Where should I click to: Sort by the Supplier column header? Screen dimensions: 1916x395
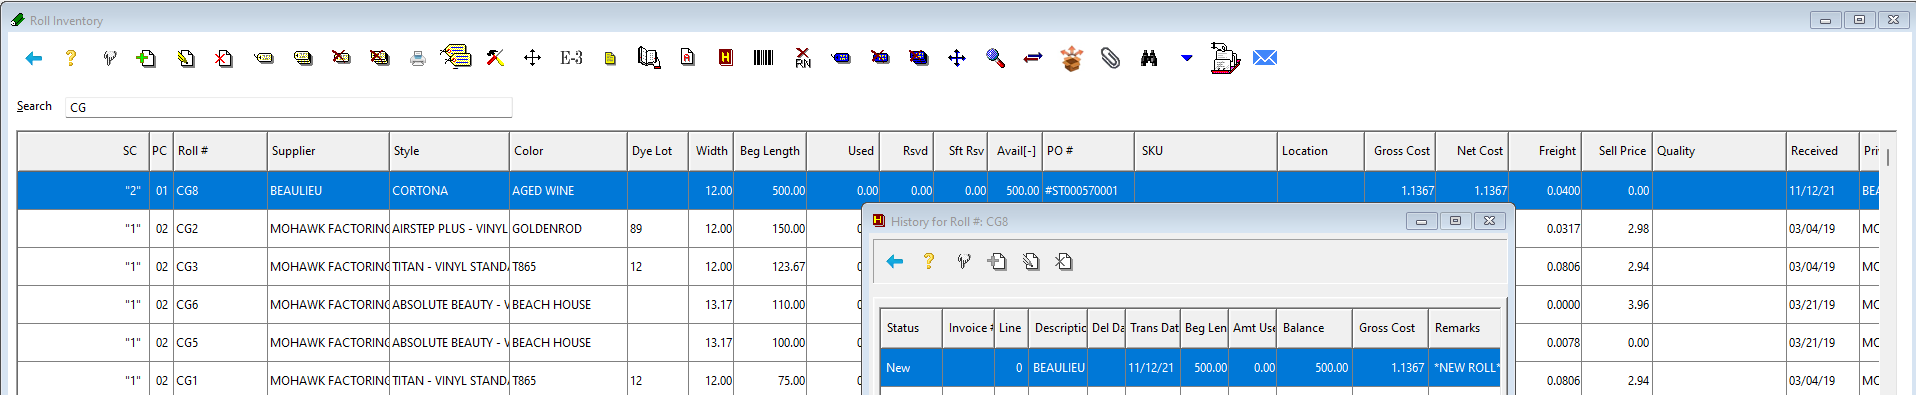(328, 151)
